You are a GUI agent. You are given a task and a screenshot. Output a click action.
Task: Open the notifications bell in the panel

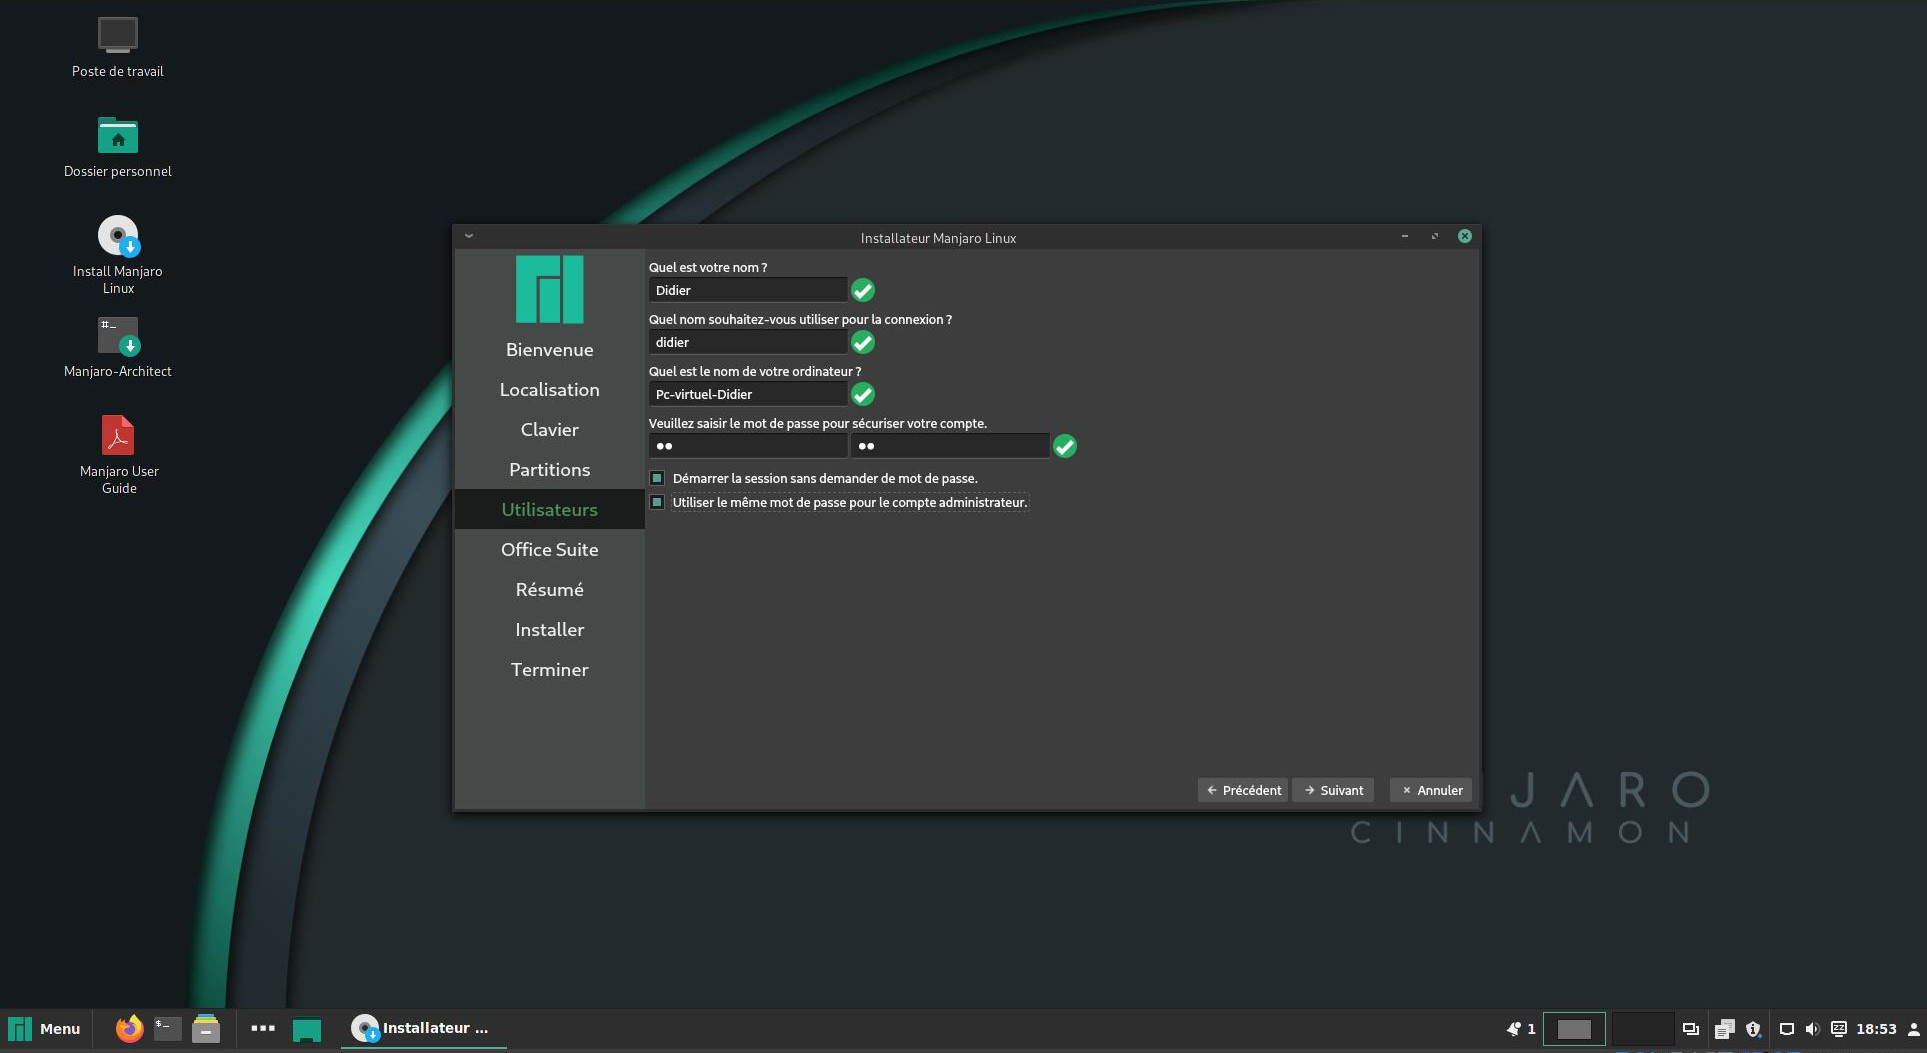click(1513, 1028)
